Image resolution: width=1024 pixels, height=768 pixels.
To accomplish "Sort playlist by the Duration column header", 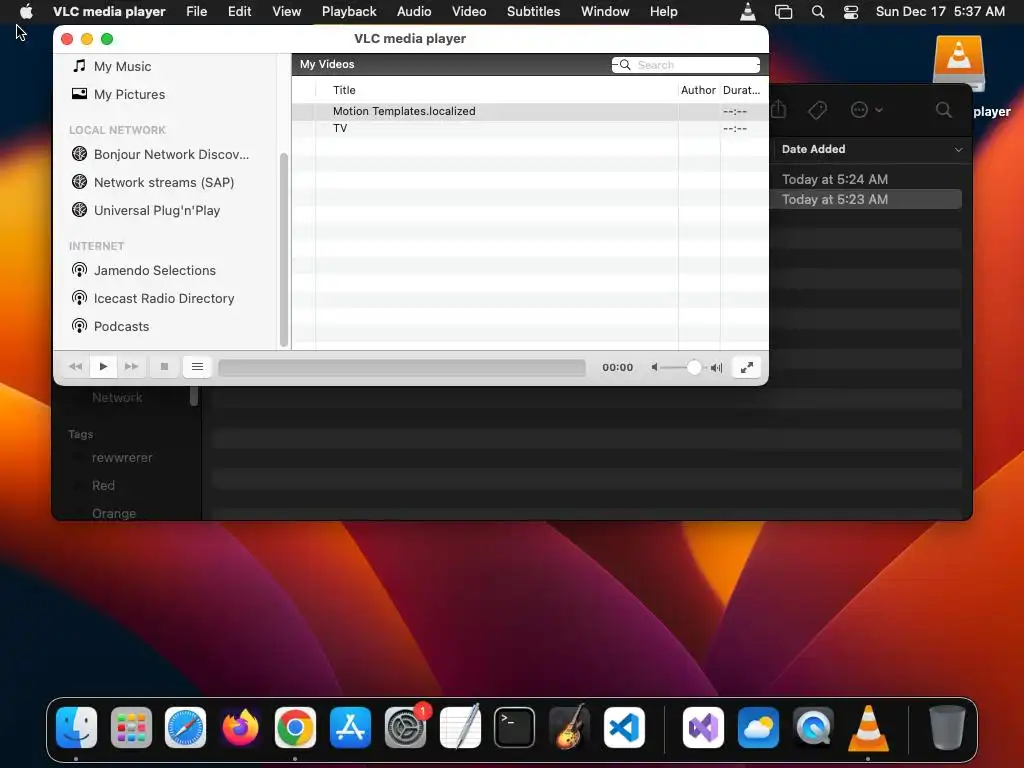I will (x=741, y=90).
